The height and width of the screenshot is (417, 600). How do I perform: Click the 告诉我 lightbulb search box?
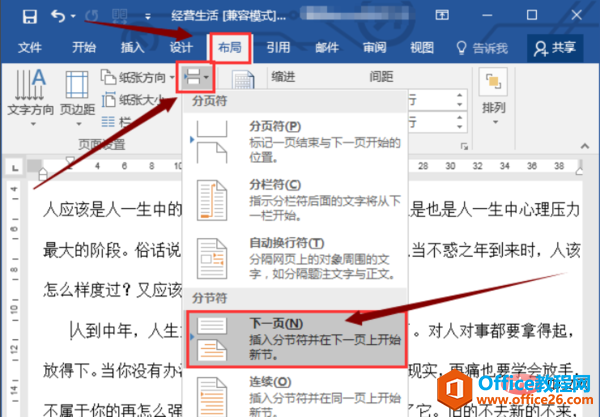(482, 48)
